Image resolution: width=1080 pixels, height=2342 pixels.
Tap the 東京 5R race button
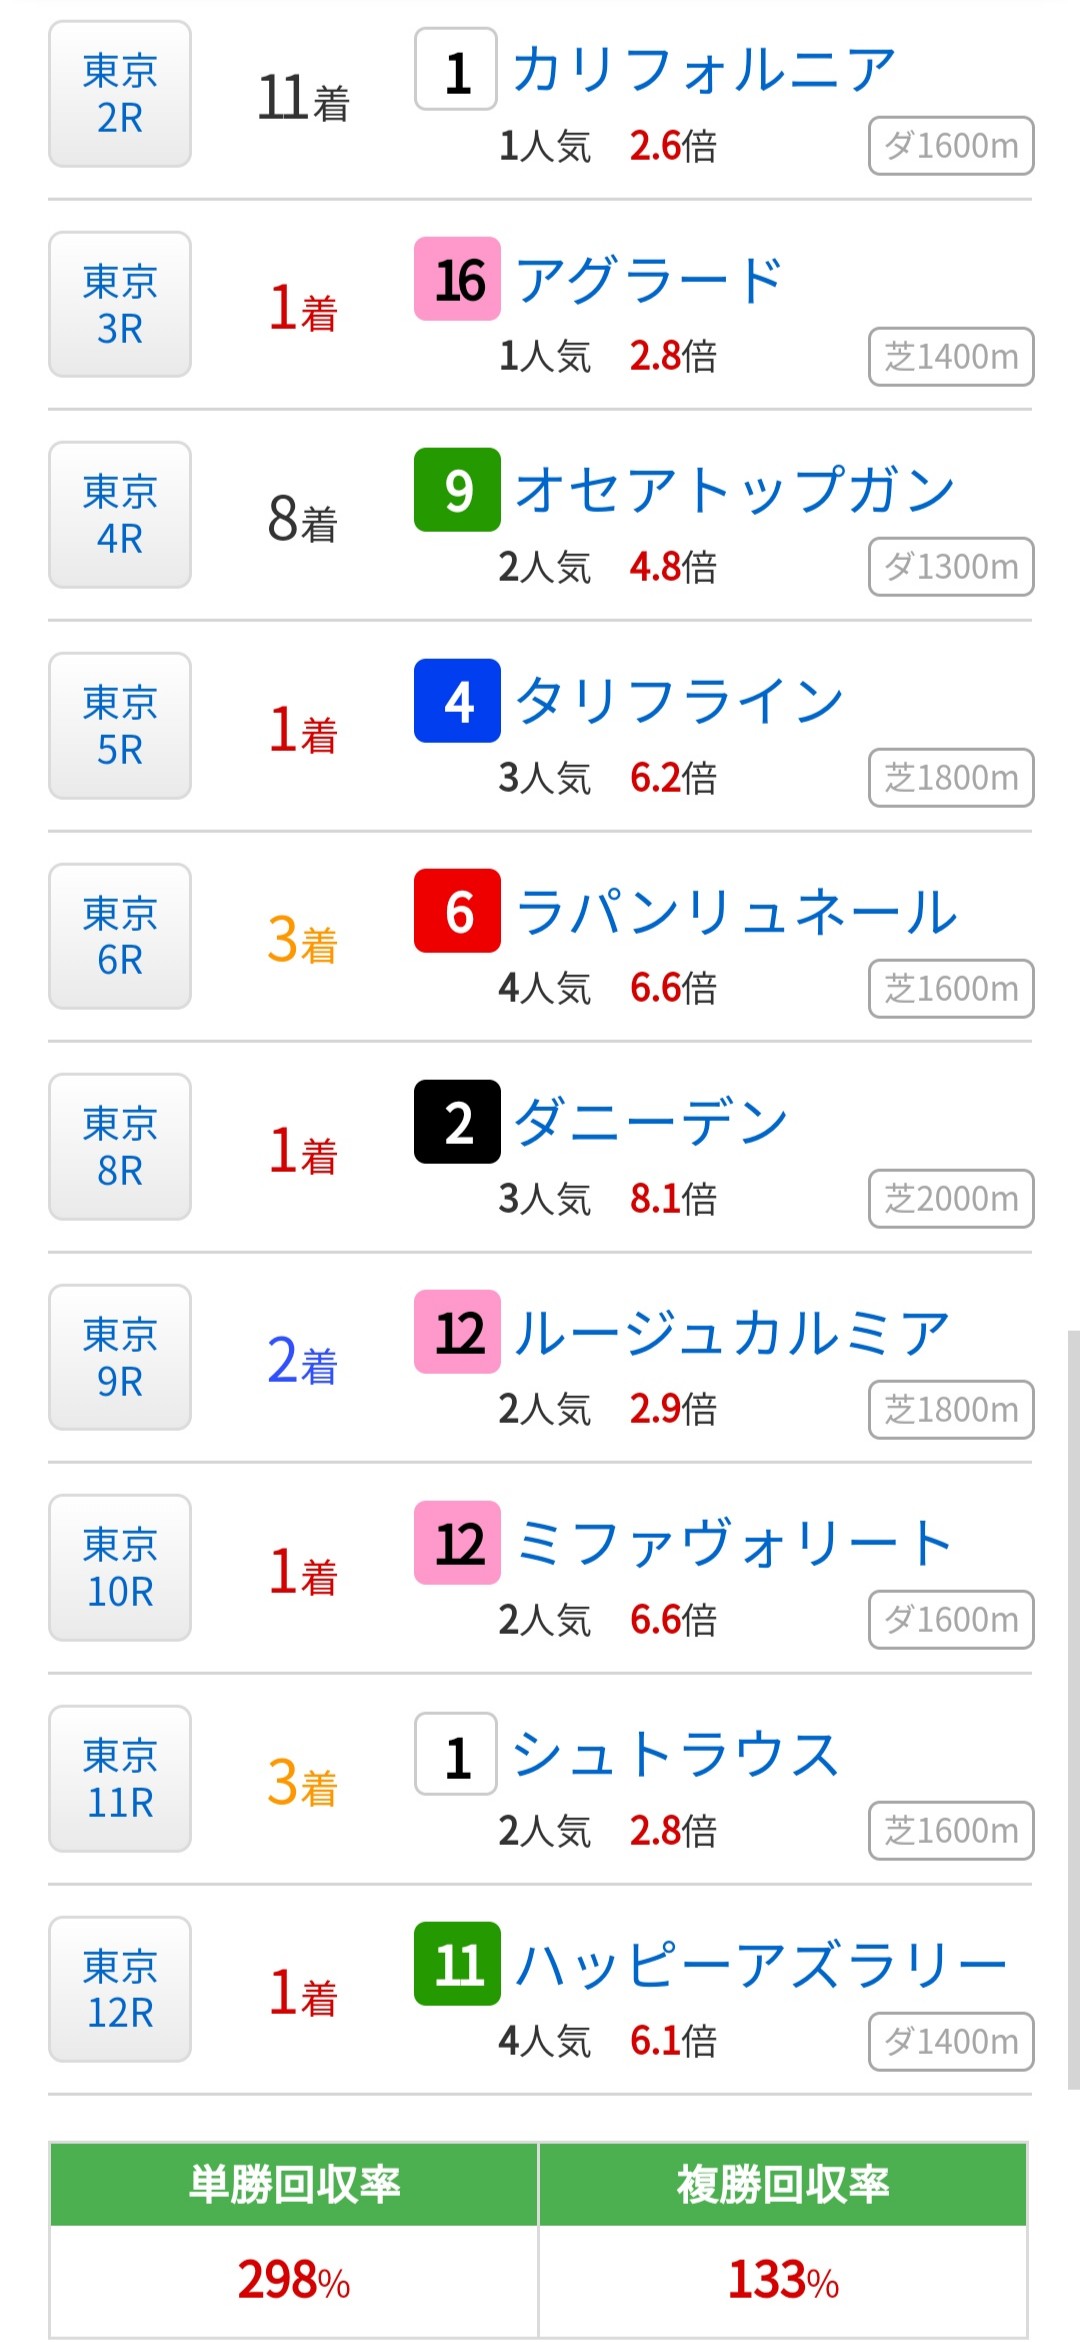120,726
